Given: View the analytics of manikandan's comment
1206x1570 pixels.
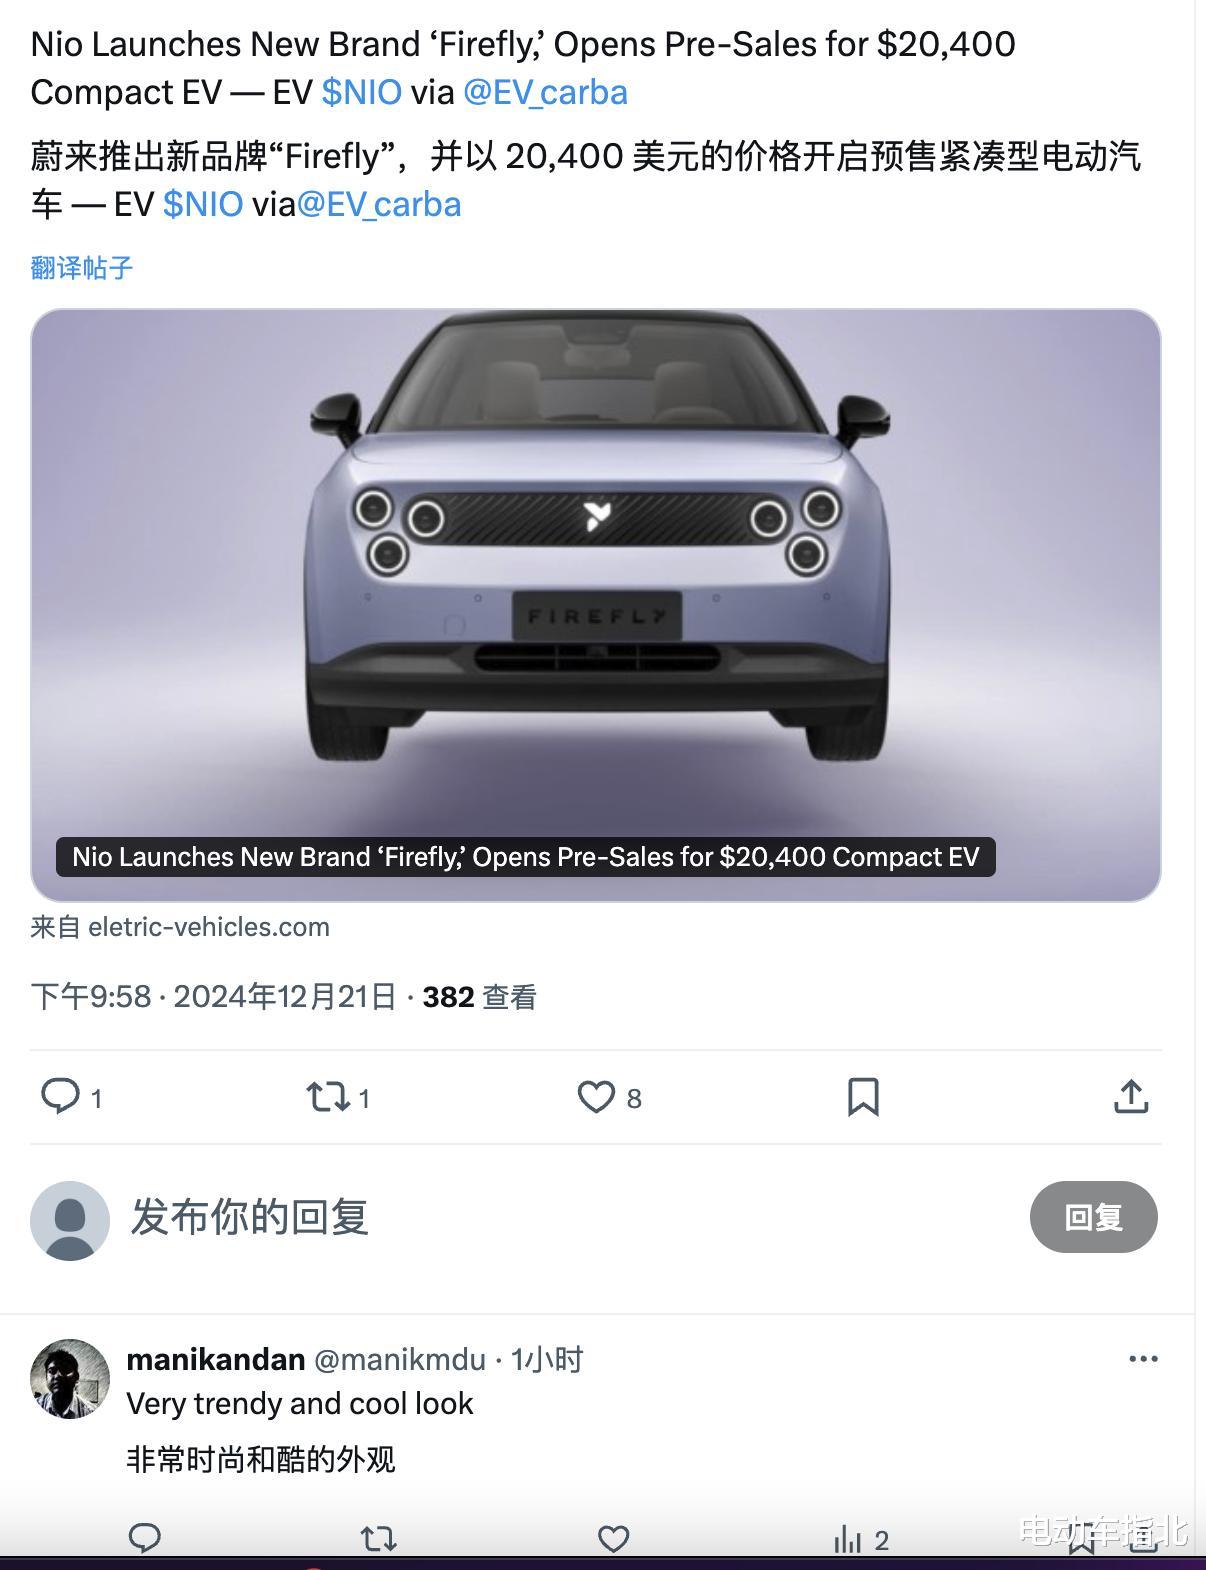Looking at the screenshot, I should click(848, 1539).
